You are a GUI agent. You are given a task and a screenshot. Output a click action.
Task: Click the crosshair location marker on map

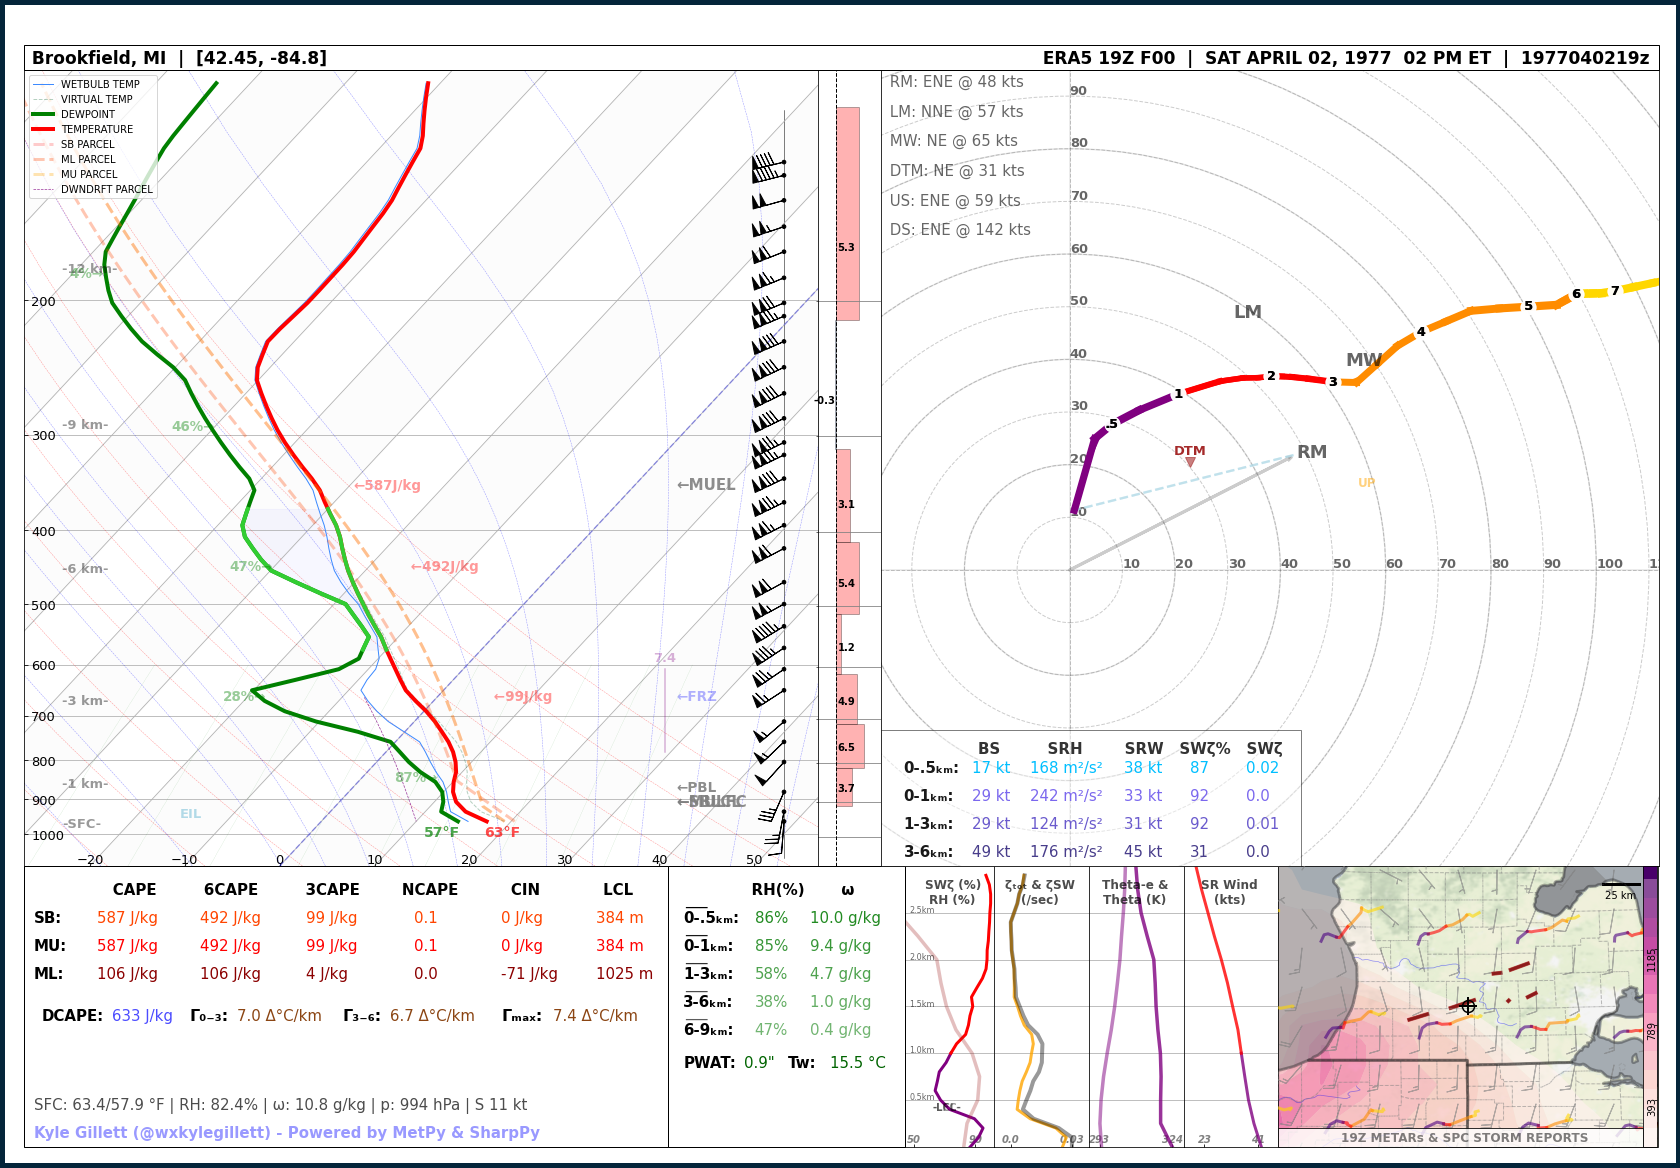coord(1468,1006)
